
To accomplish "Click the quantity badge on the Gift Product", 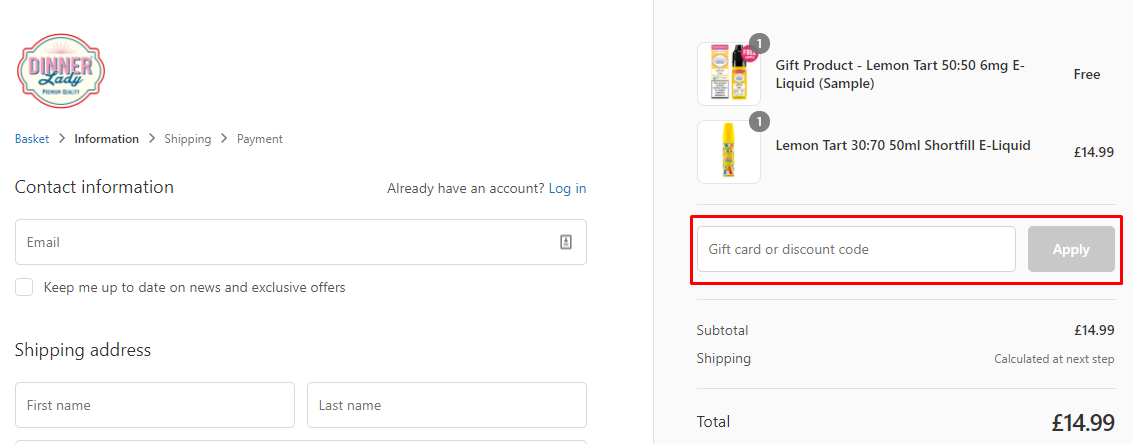I will coord(760,43).
